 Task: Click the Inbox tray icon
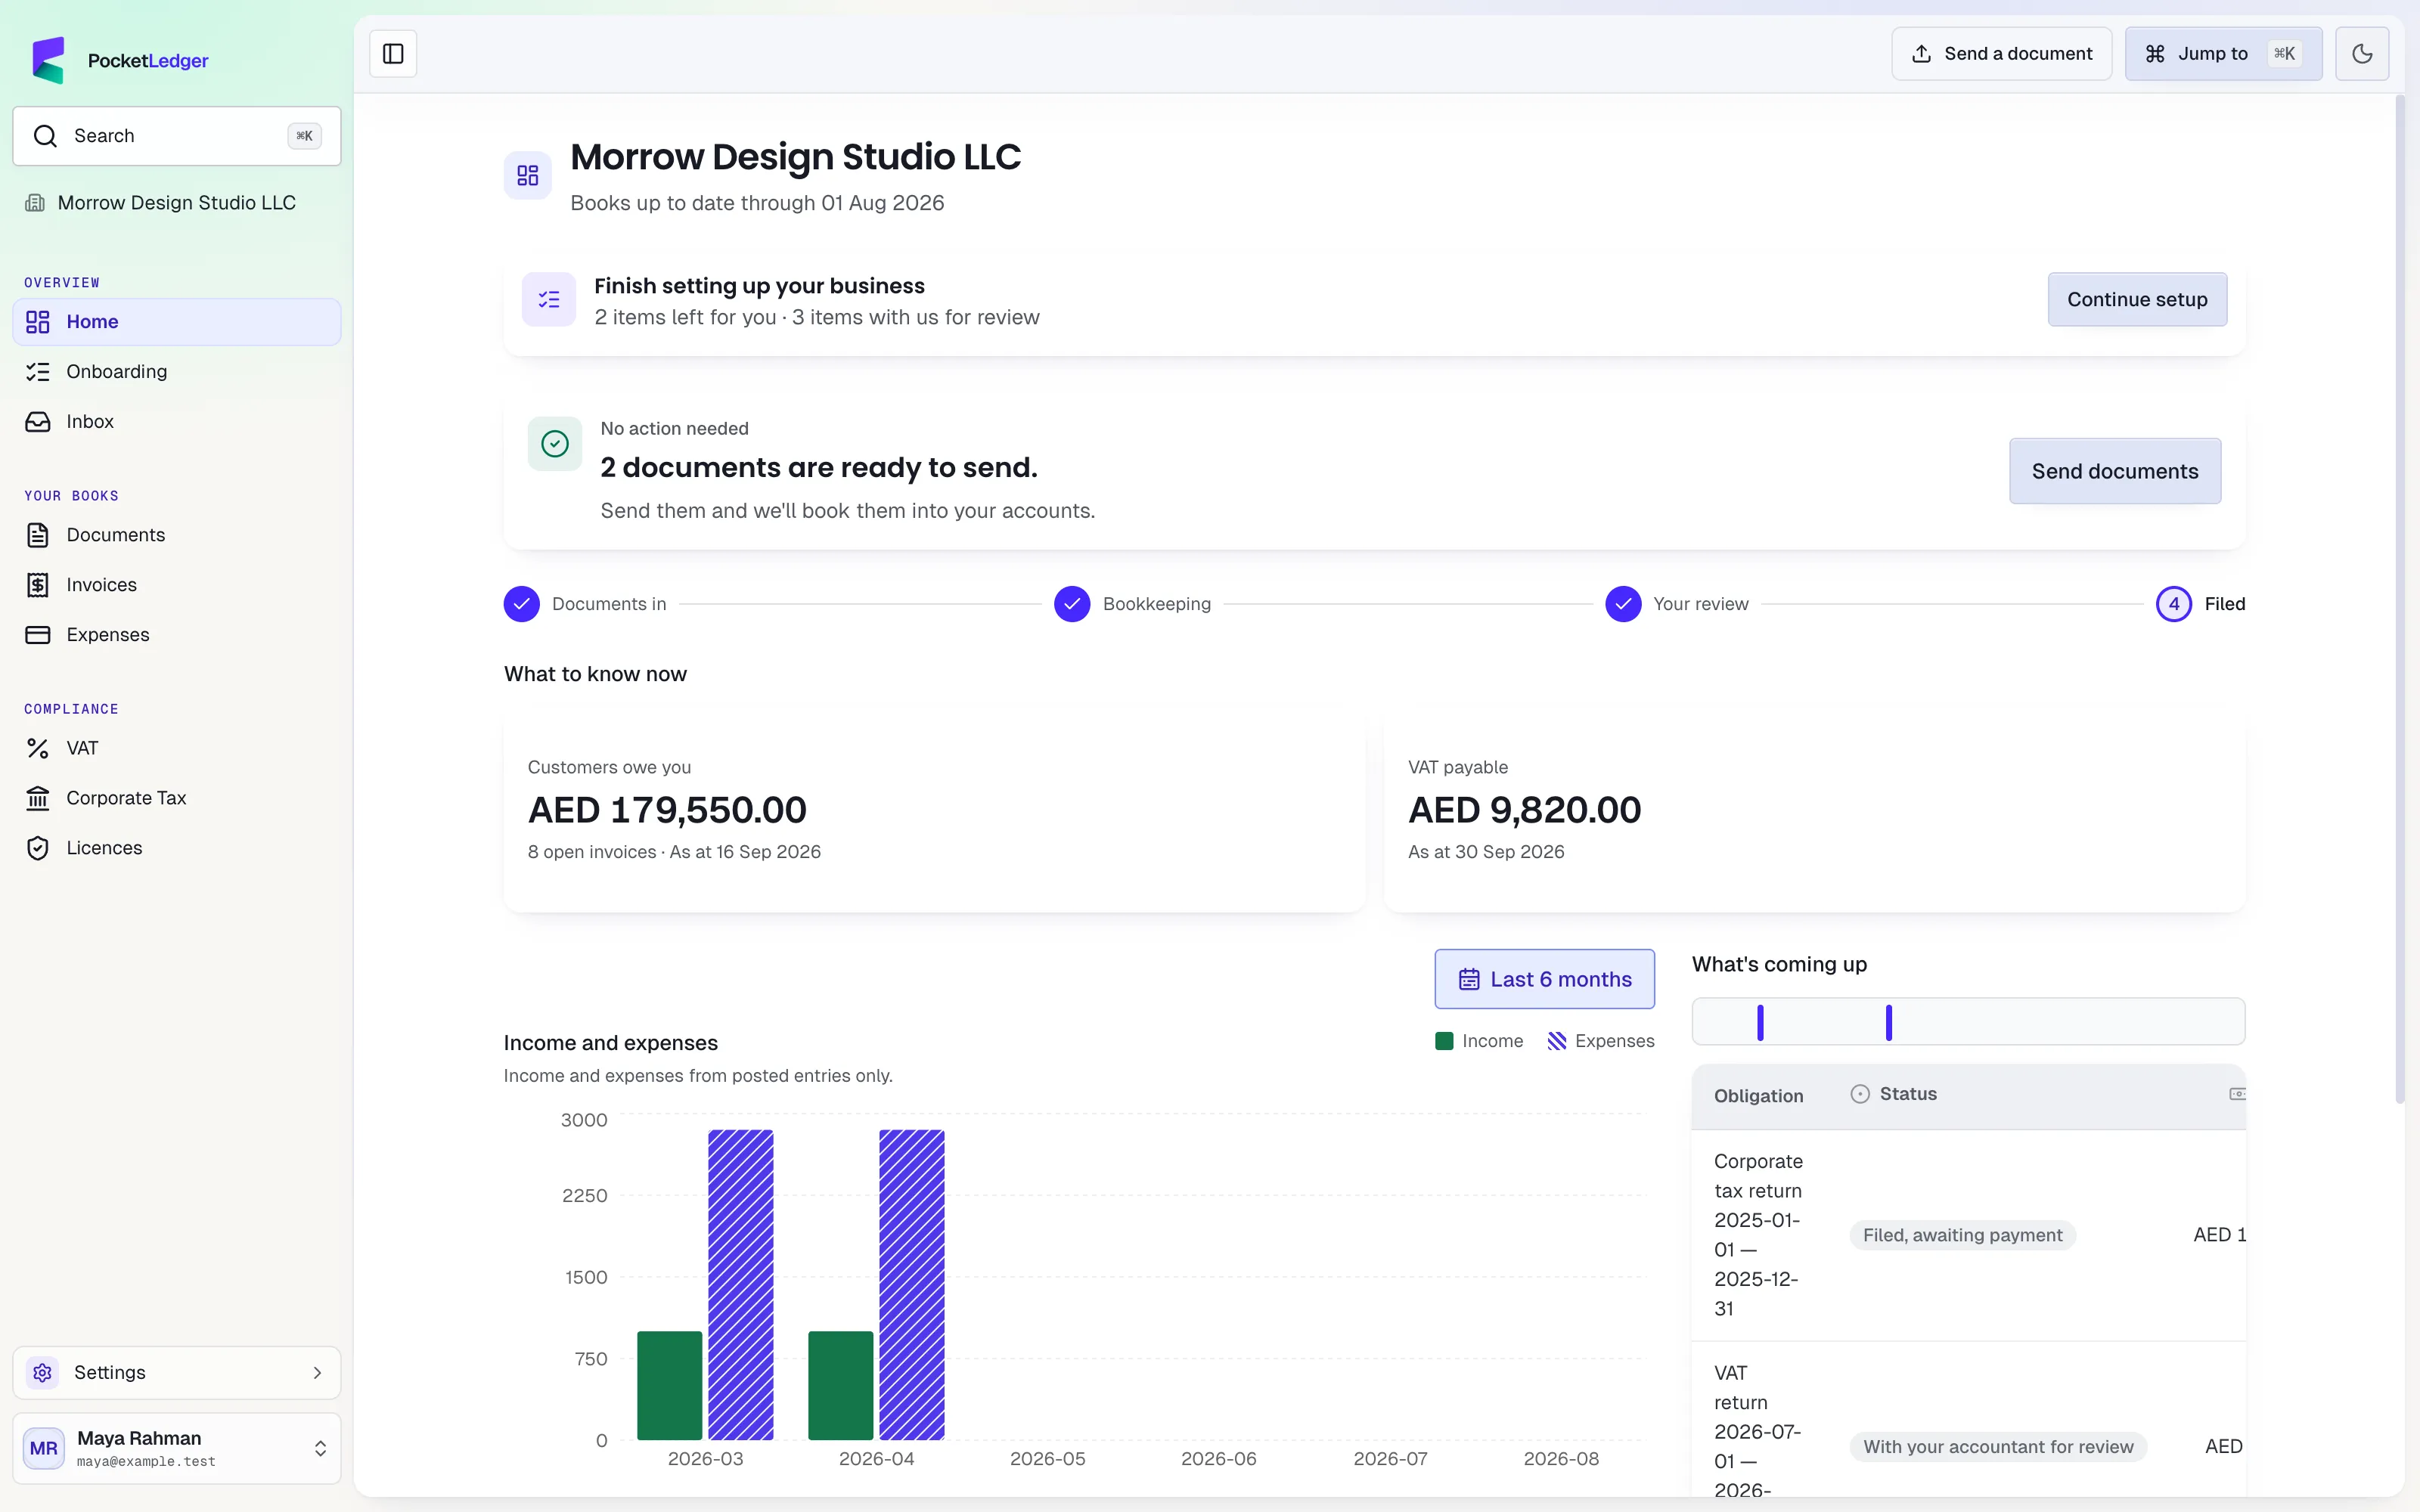tap(38, 422)
